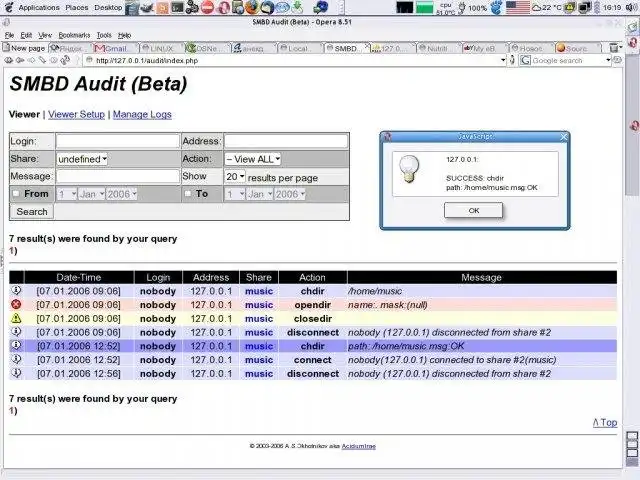Click the New page button
This screenshot has width=640, height=480.
[24, 48]
